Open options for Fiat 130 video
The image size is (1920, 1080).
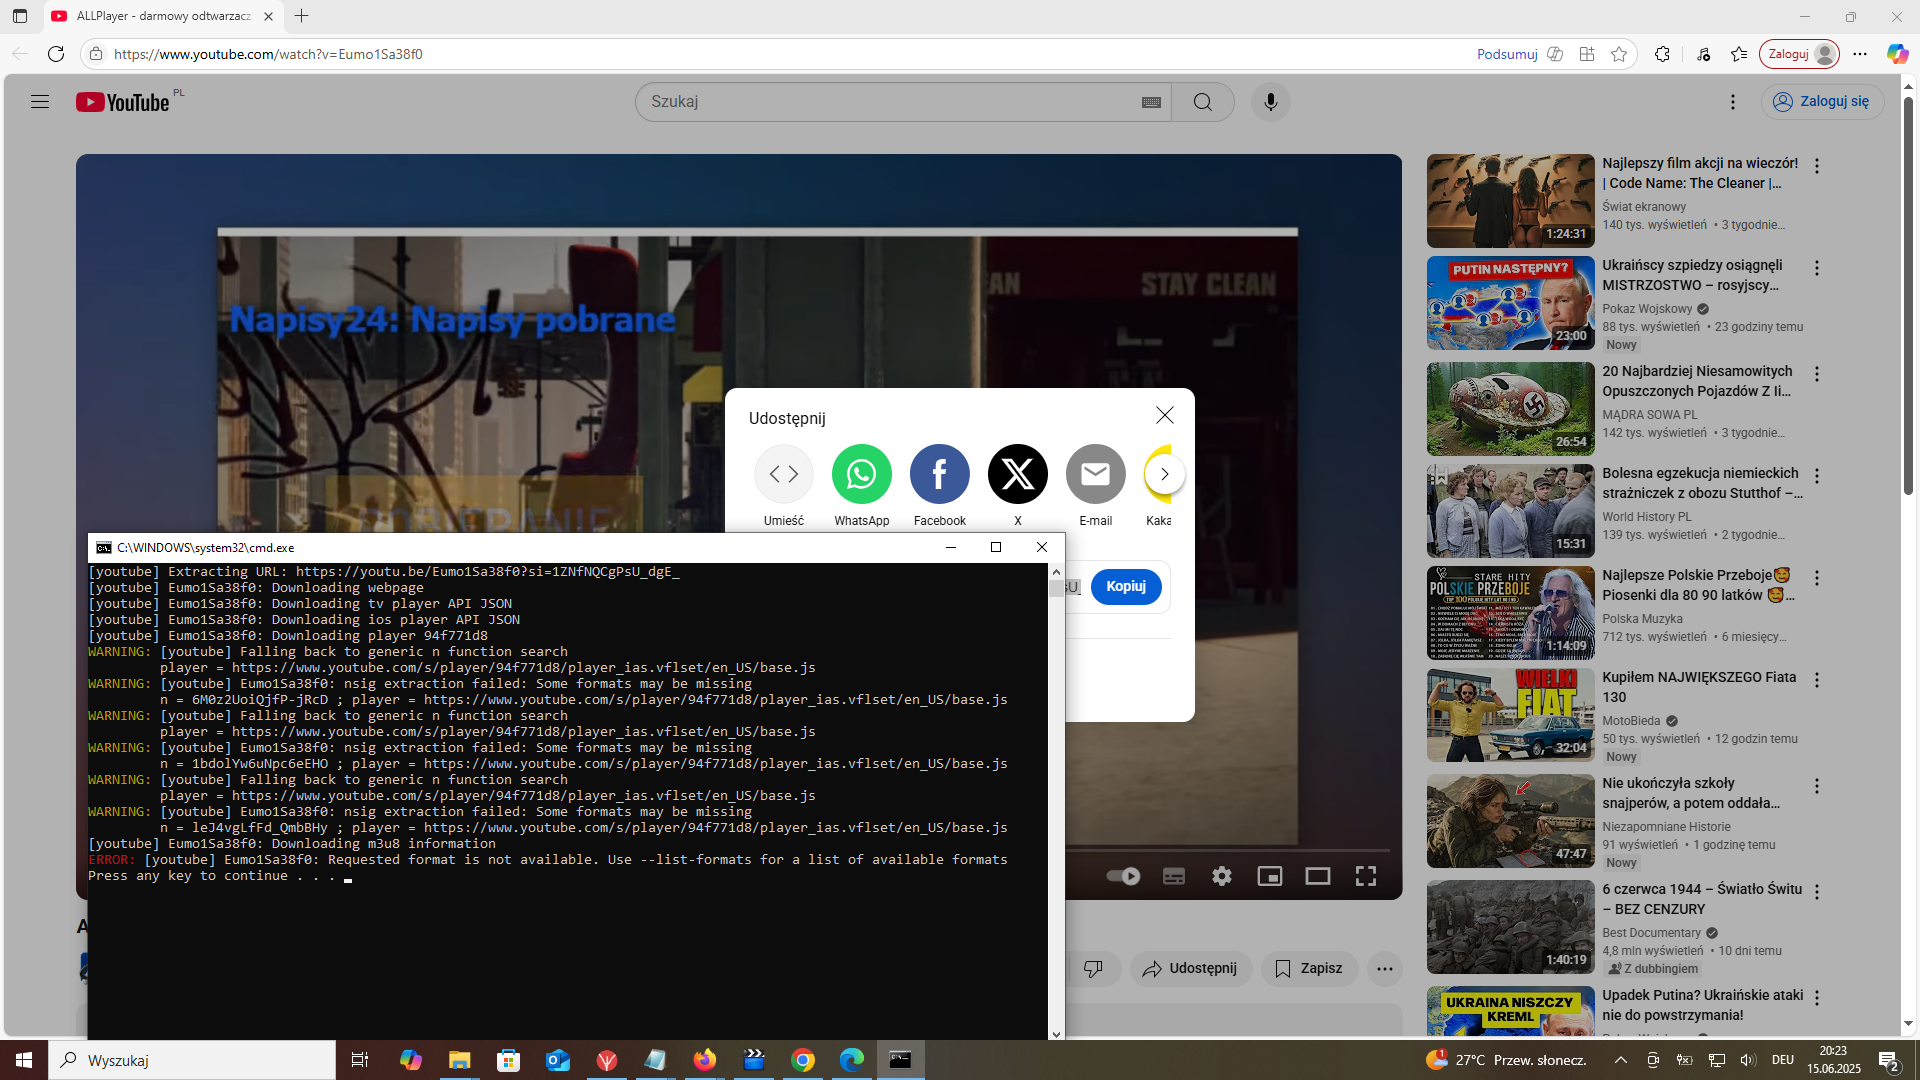[x=1817, y=680]
